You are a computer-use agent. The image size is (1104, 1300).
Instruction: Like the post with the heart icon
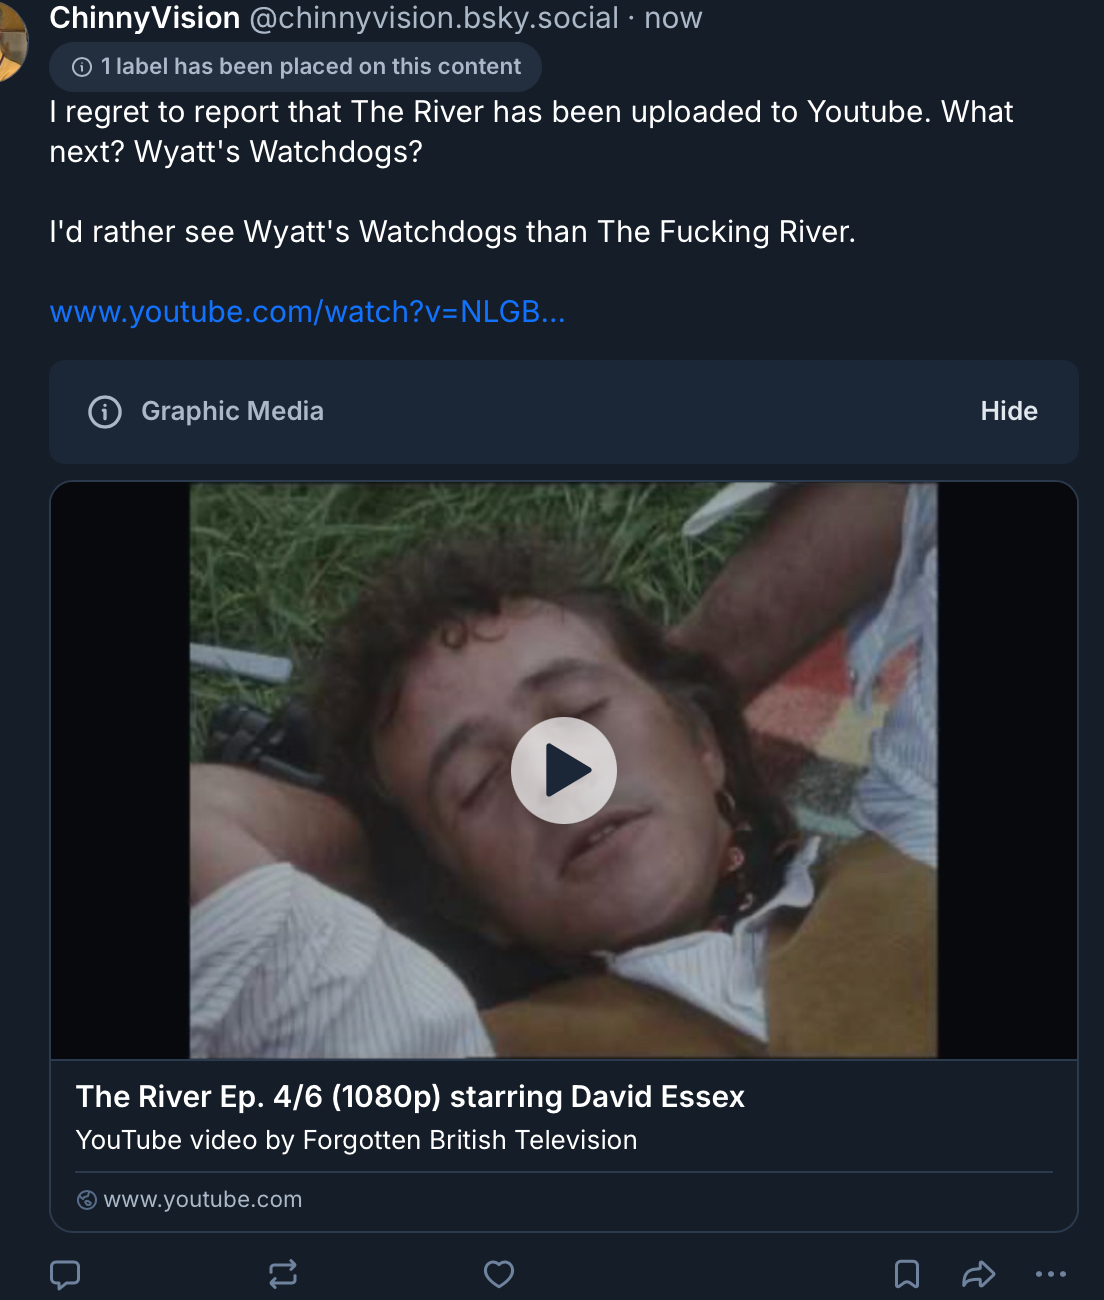point(499,1274)
